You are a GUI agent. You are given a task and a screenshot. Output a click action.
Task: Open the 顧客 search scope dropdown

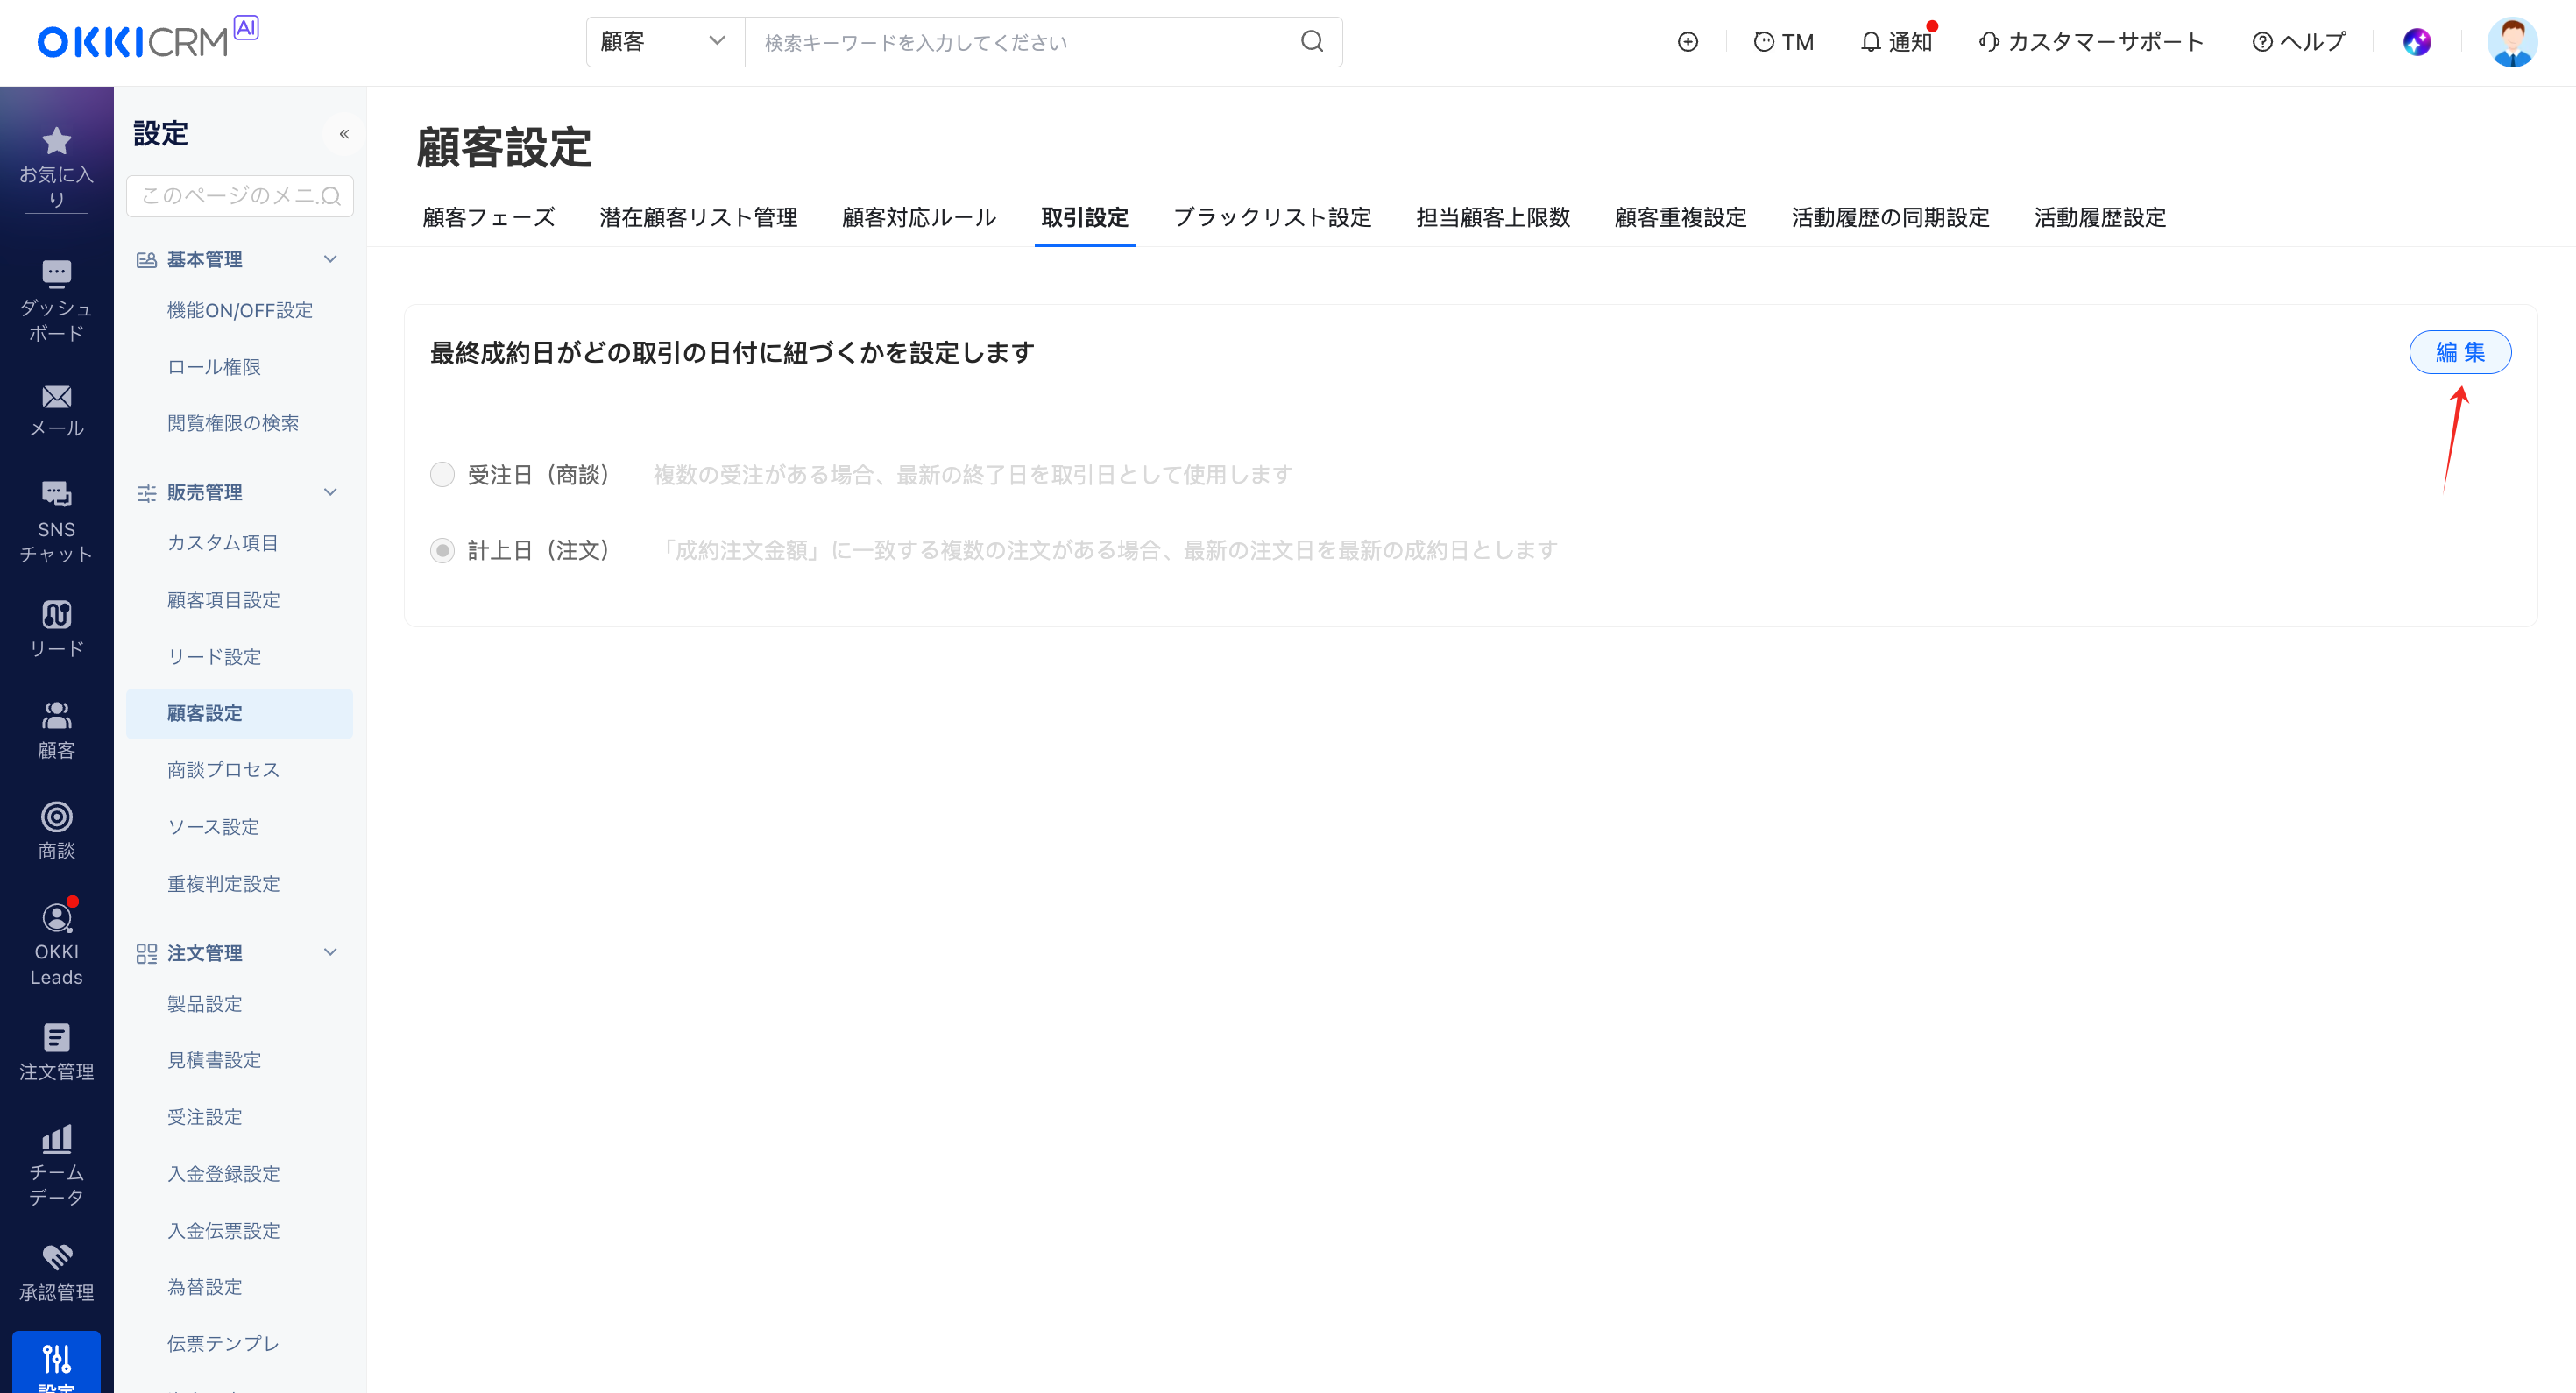[665, 42]
